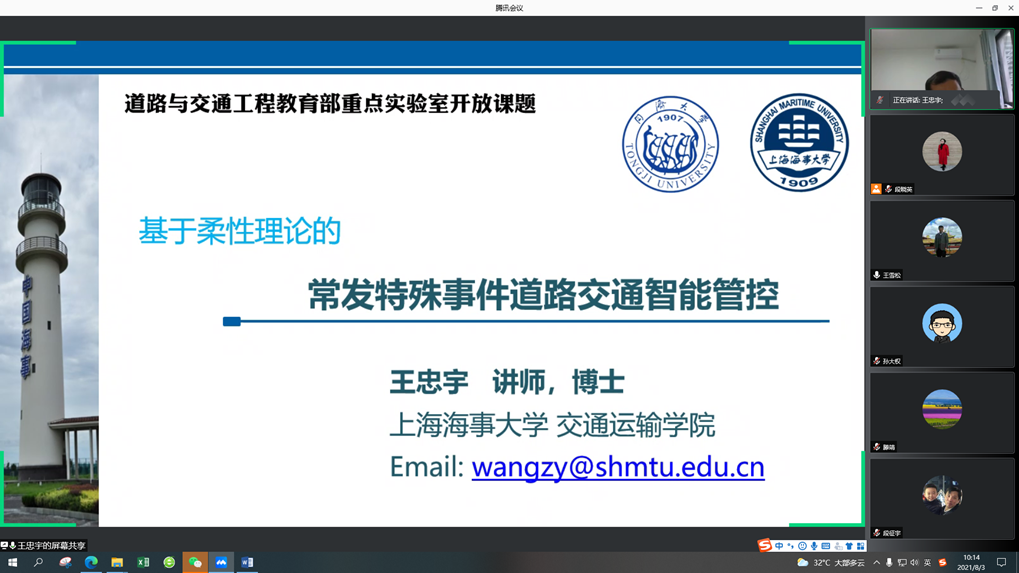Toggle Sogou Chinese/English input mode
Image resolution: width=1019 pixels, height=573 pixels.
click(779, 546)
